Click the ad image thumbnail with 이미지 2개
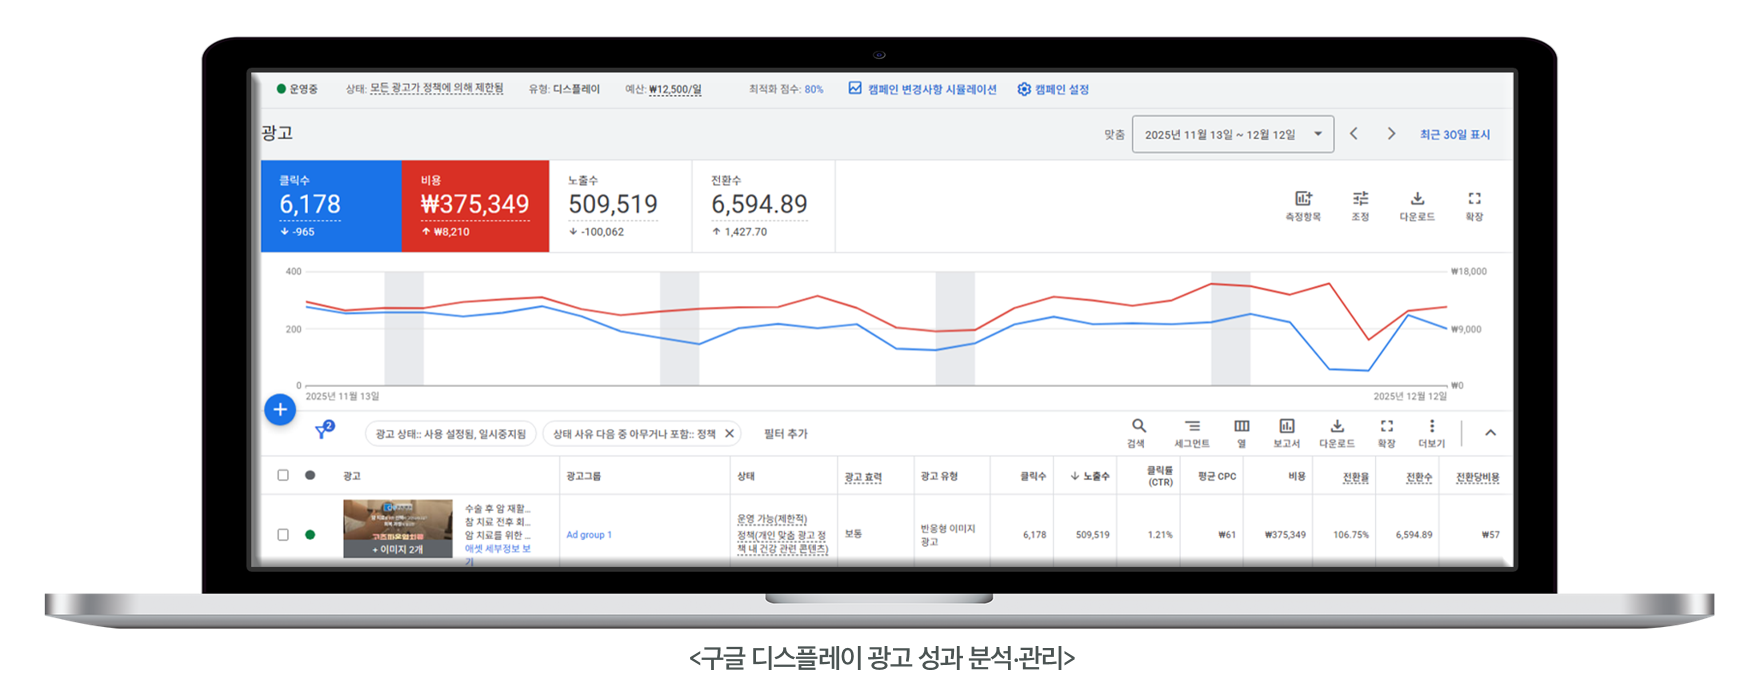Viewport: 1738px width, 685px height. coord(397,528)
